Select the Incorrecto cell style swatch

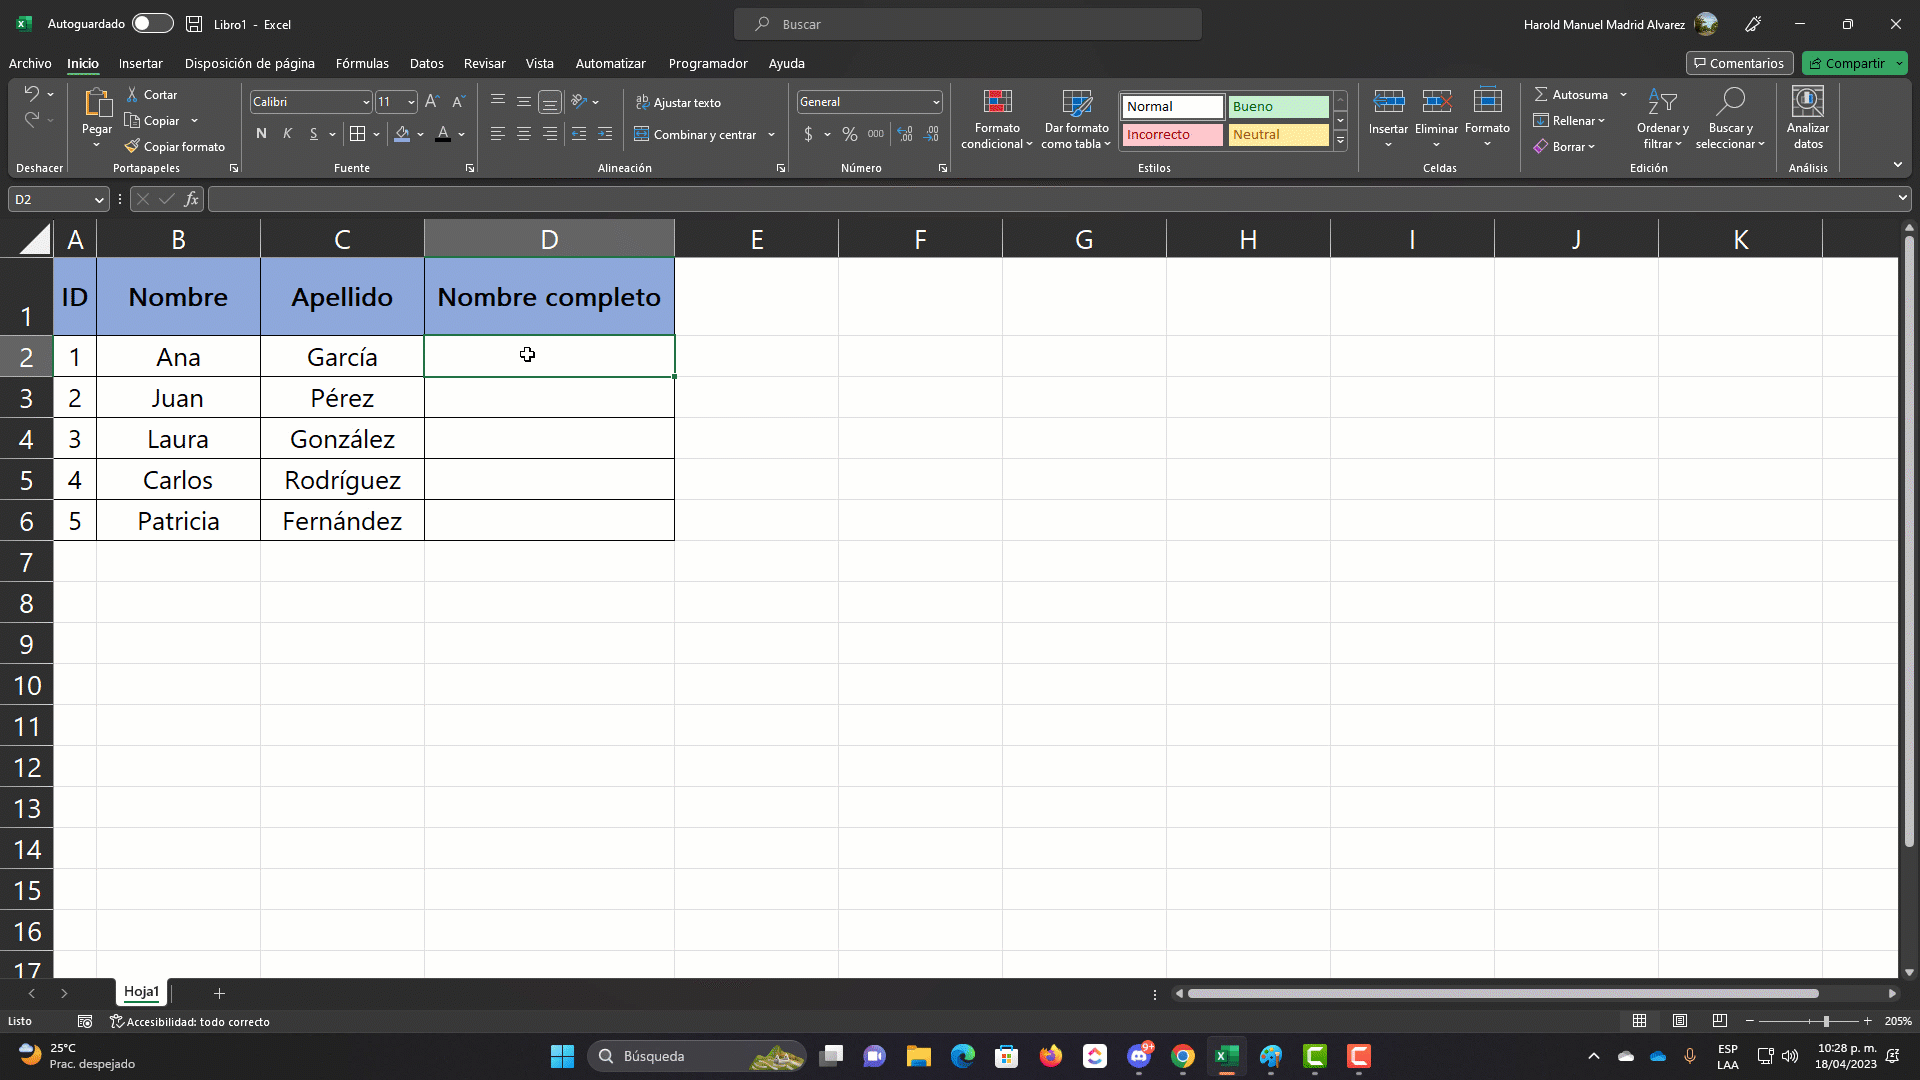[x=1172, y=134]
